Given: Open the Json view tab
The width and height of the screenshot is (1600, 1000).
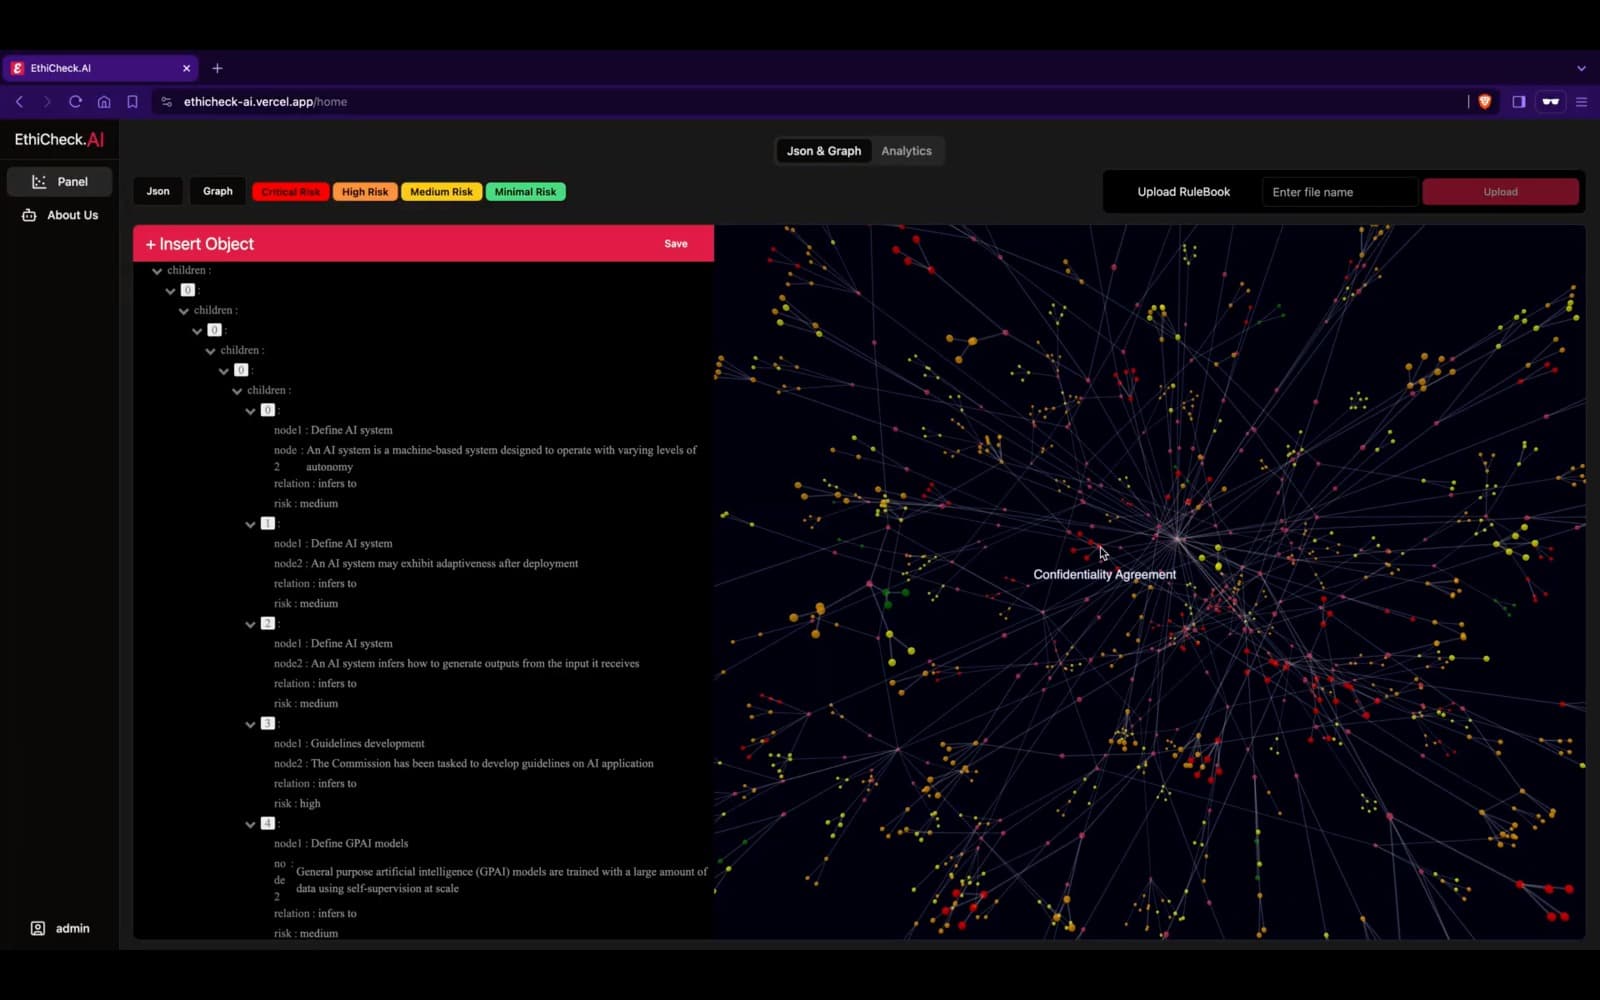Looking at the screenshot, I should click(157, 191).
